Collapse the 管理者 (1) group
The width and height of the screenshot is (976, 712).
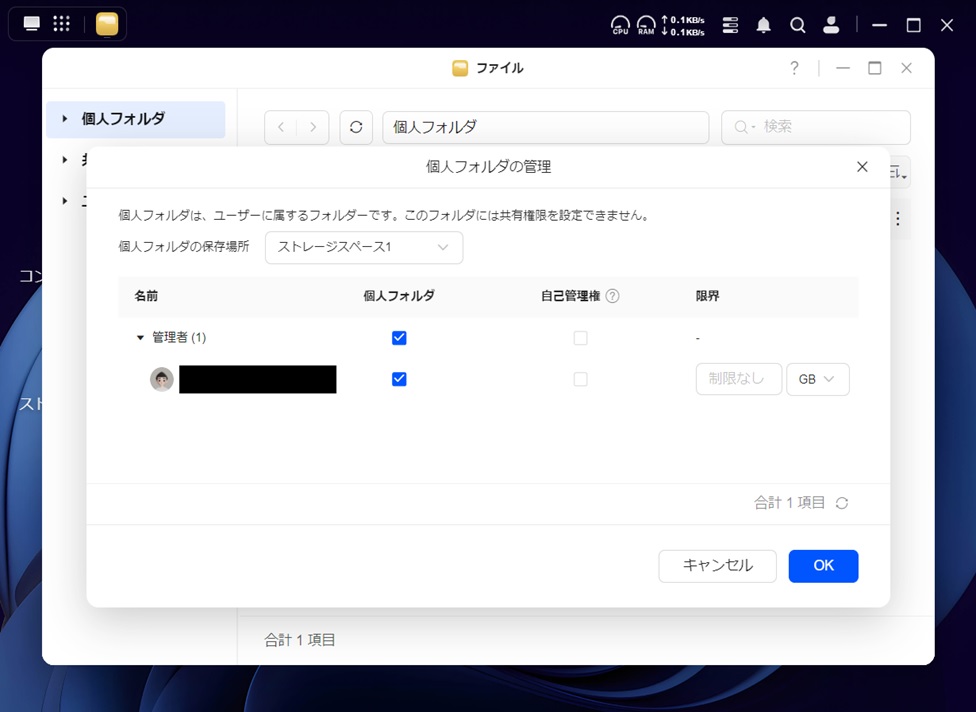[x=140, y=337]
